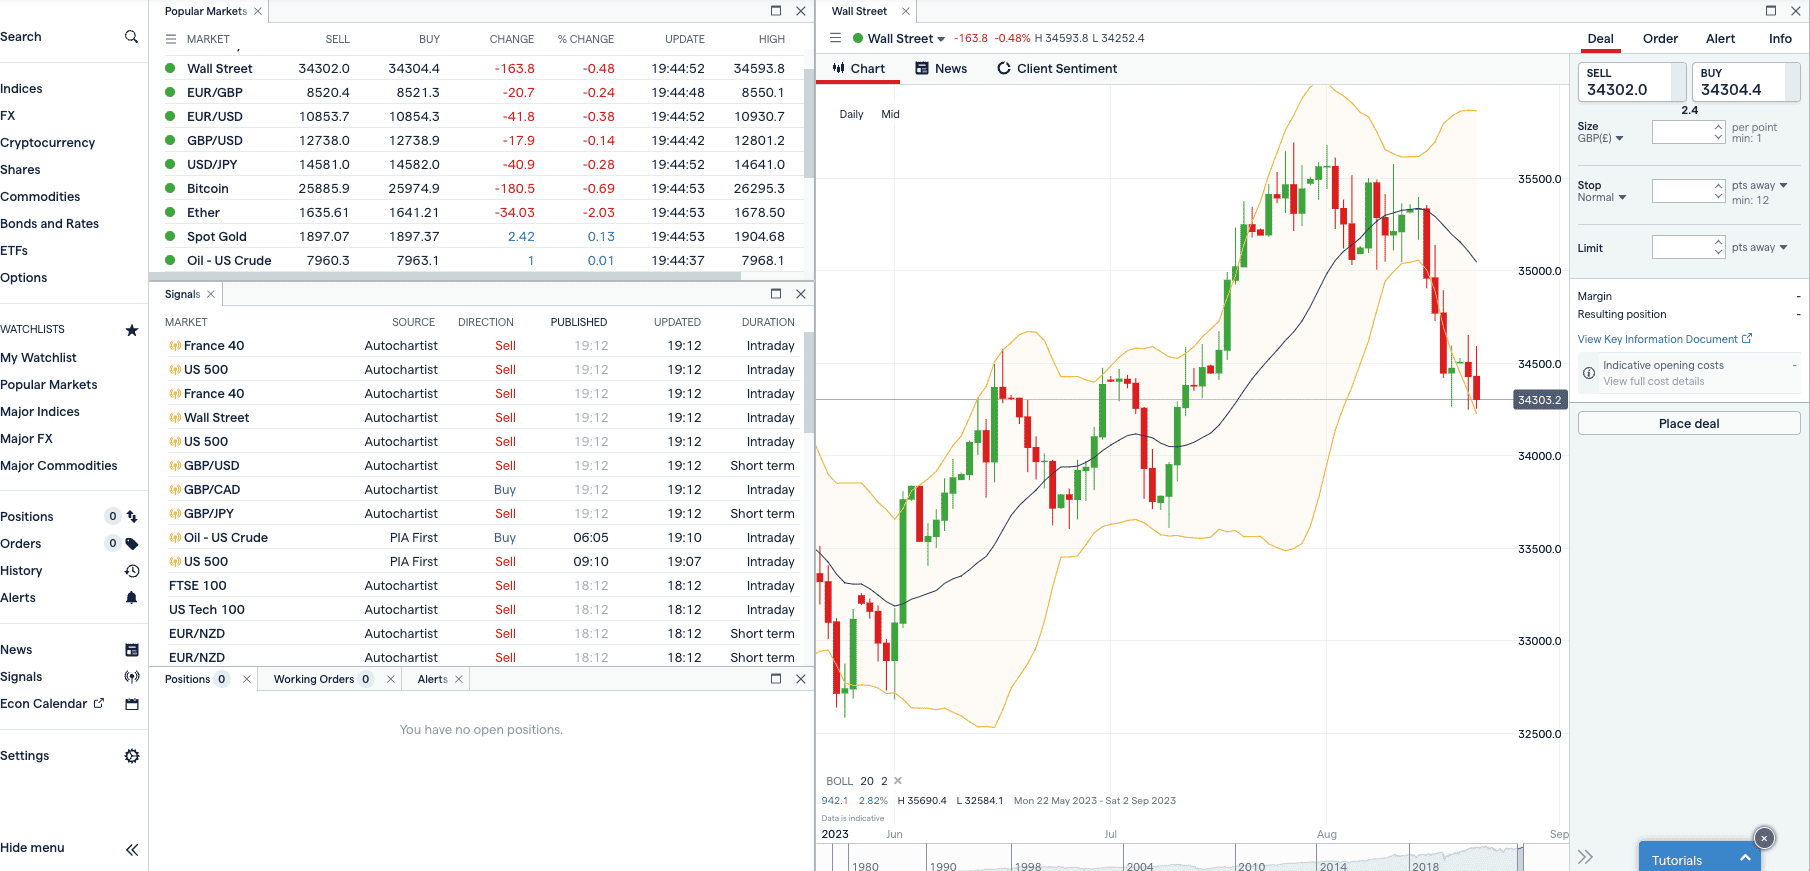This screenshot has height=871, width=1810.
Task: Change the Mid price type
Action: click(891, 115)
